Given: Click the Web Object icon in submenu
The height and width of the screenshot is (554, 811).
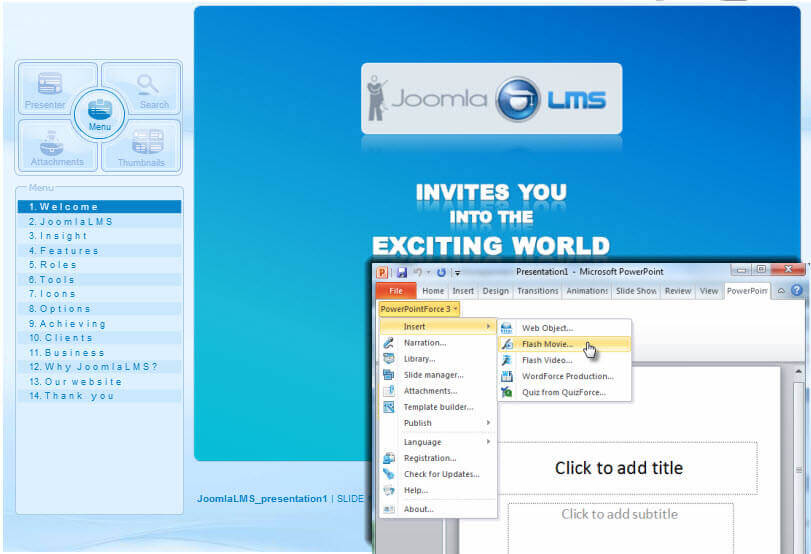Looking at the screenshot, I should [x=507, y=328].
